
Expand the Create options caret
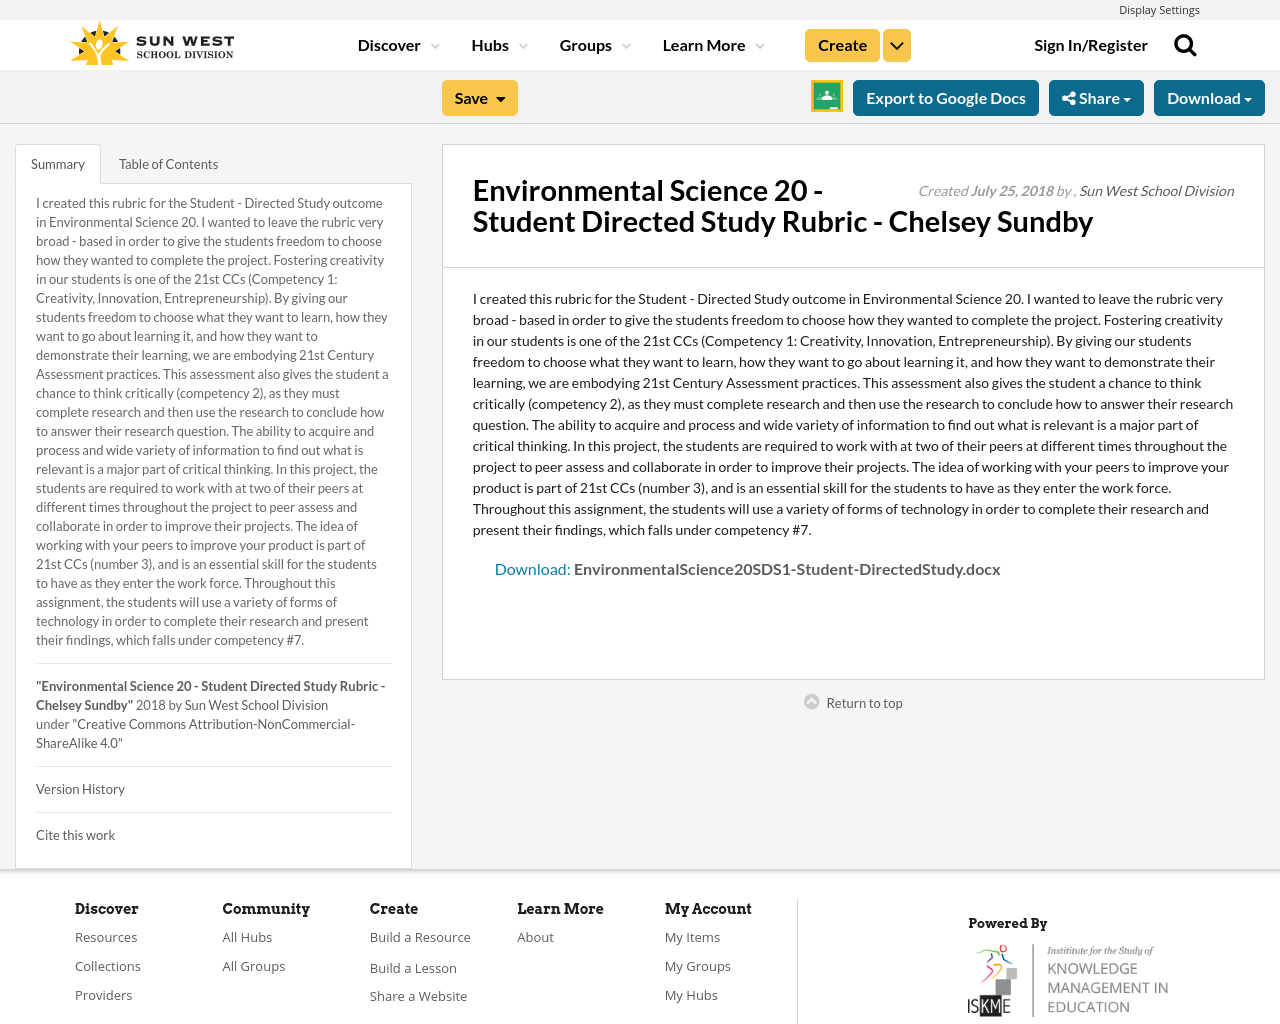pyautogui.click(x=896, y=43)
